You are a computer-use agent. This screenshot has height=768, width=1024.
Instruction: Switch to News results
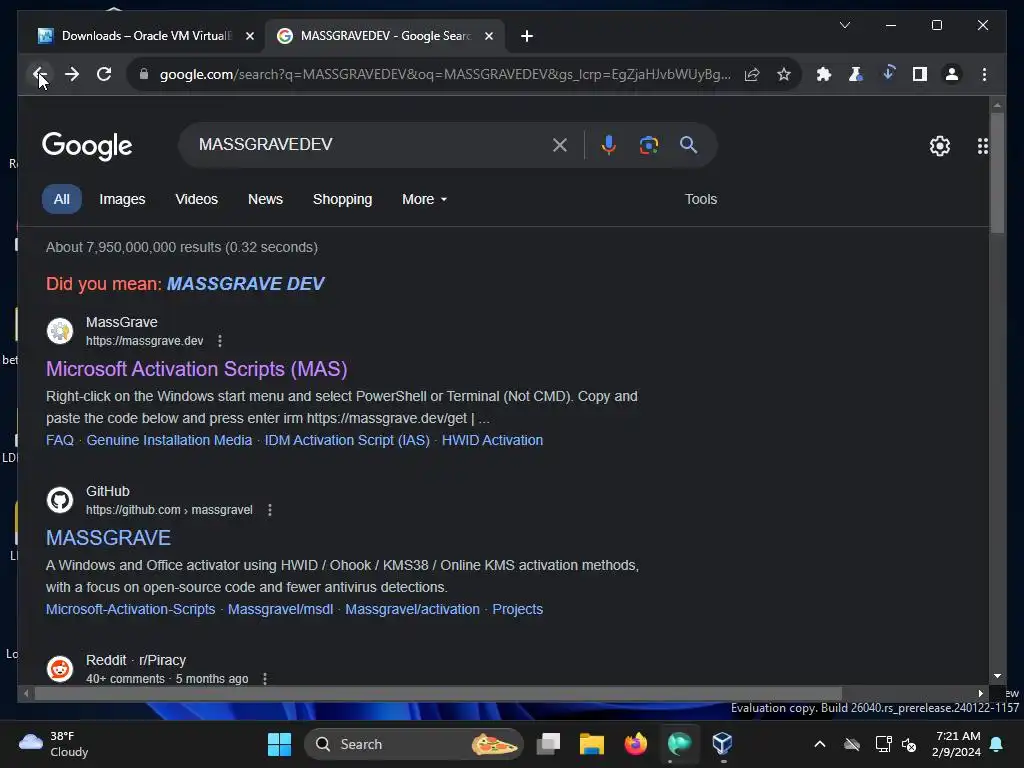click(x=265, y=199)
